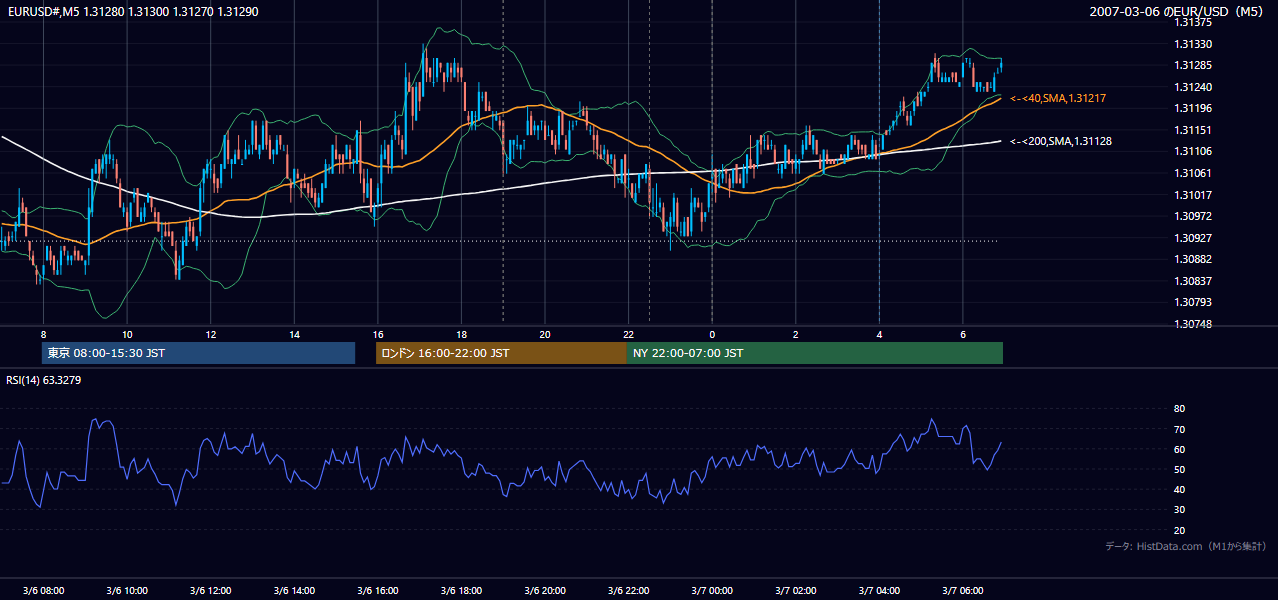Click the 1.30793 price axis value
1278x600 pixels.
point(1194,302)
